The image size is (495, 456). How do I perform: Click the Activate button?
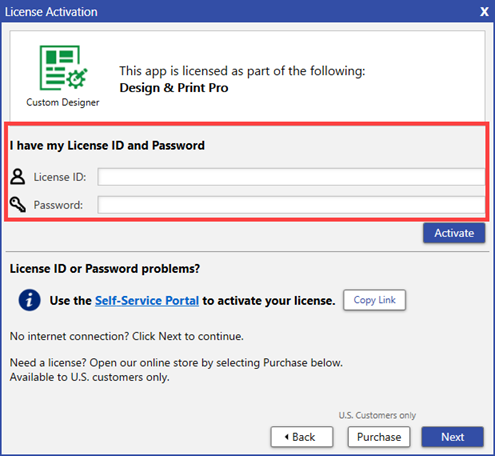tap(454, 233)
